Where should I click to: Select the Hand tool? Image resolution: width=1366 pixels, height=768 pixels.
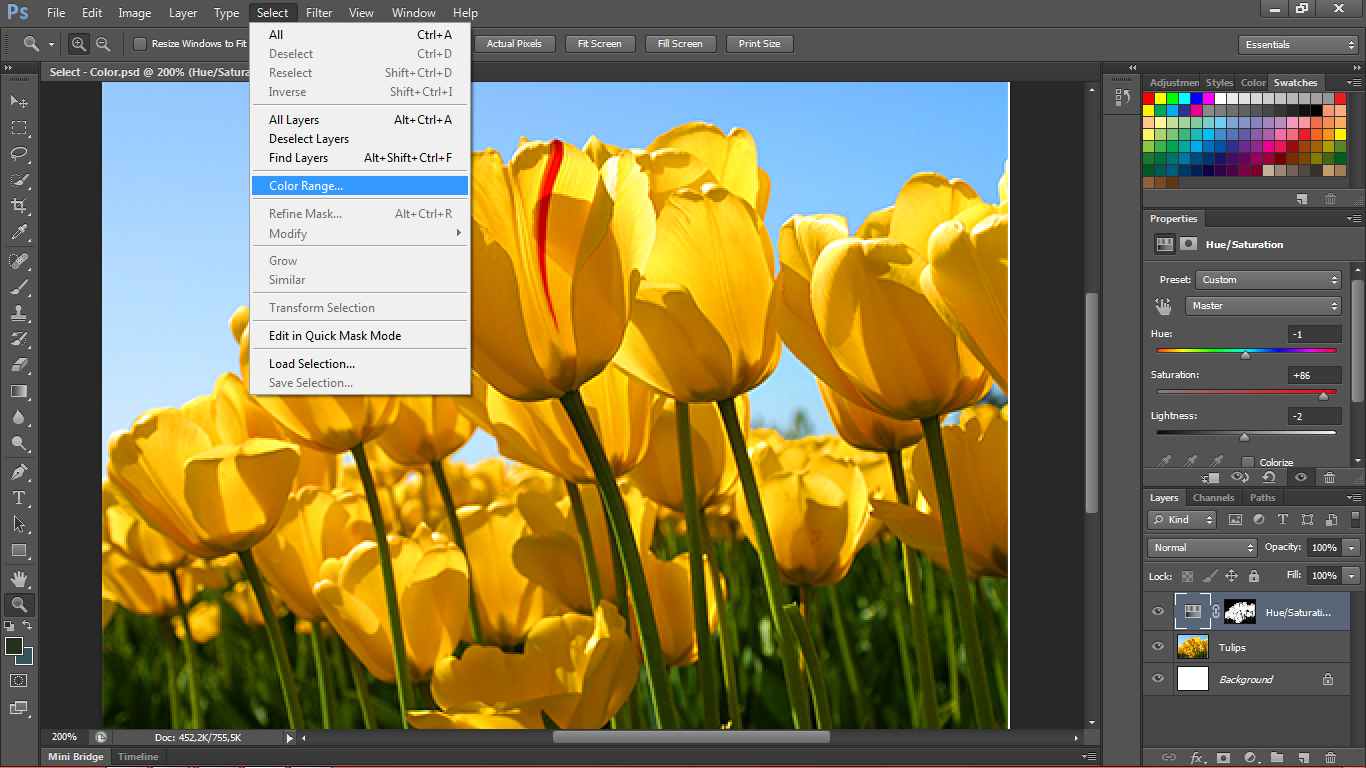(x=19, y=579)
